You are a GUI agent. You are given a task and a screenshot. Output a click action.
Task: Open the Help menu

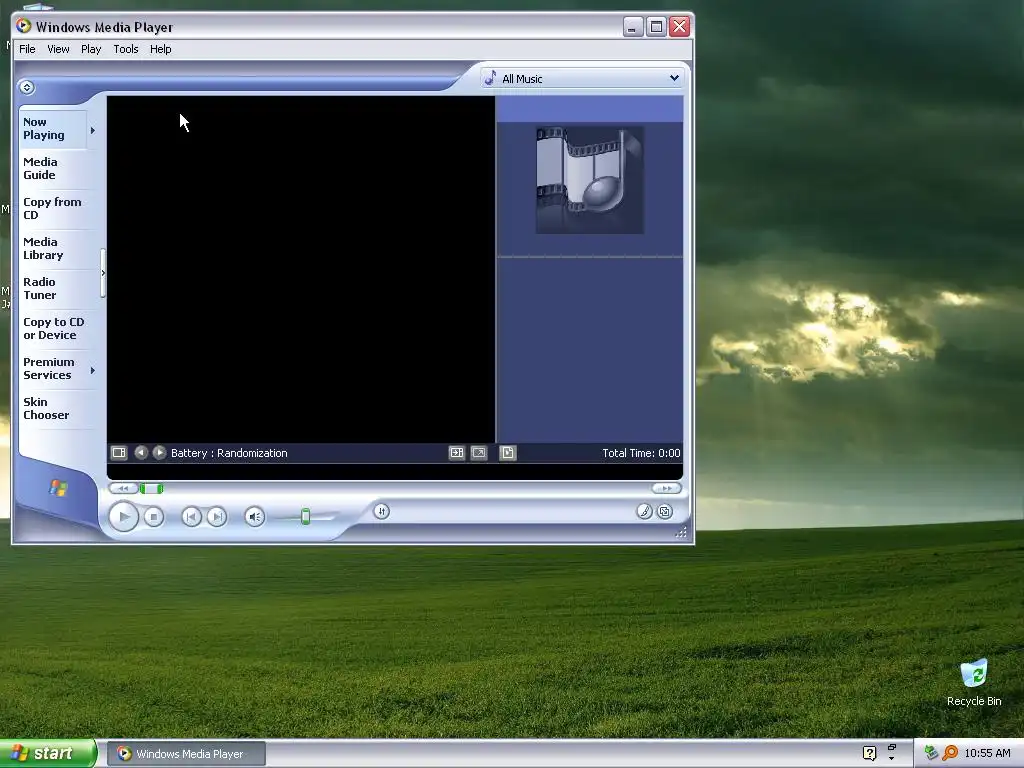pyautogui.click(x=160, y=49)
